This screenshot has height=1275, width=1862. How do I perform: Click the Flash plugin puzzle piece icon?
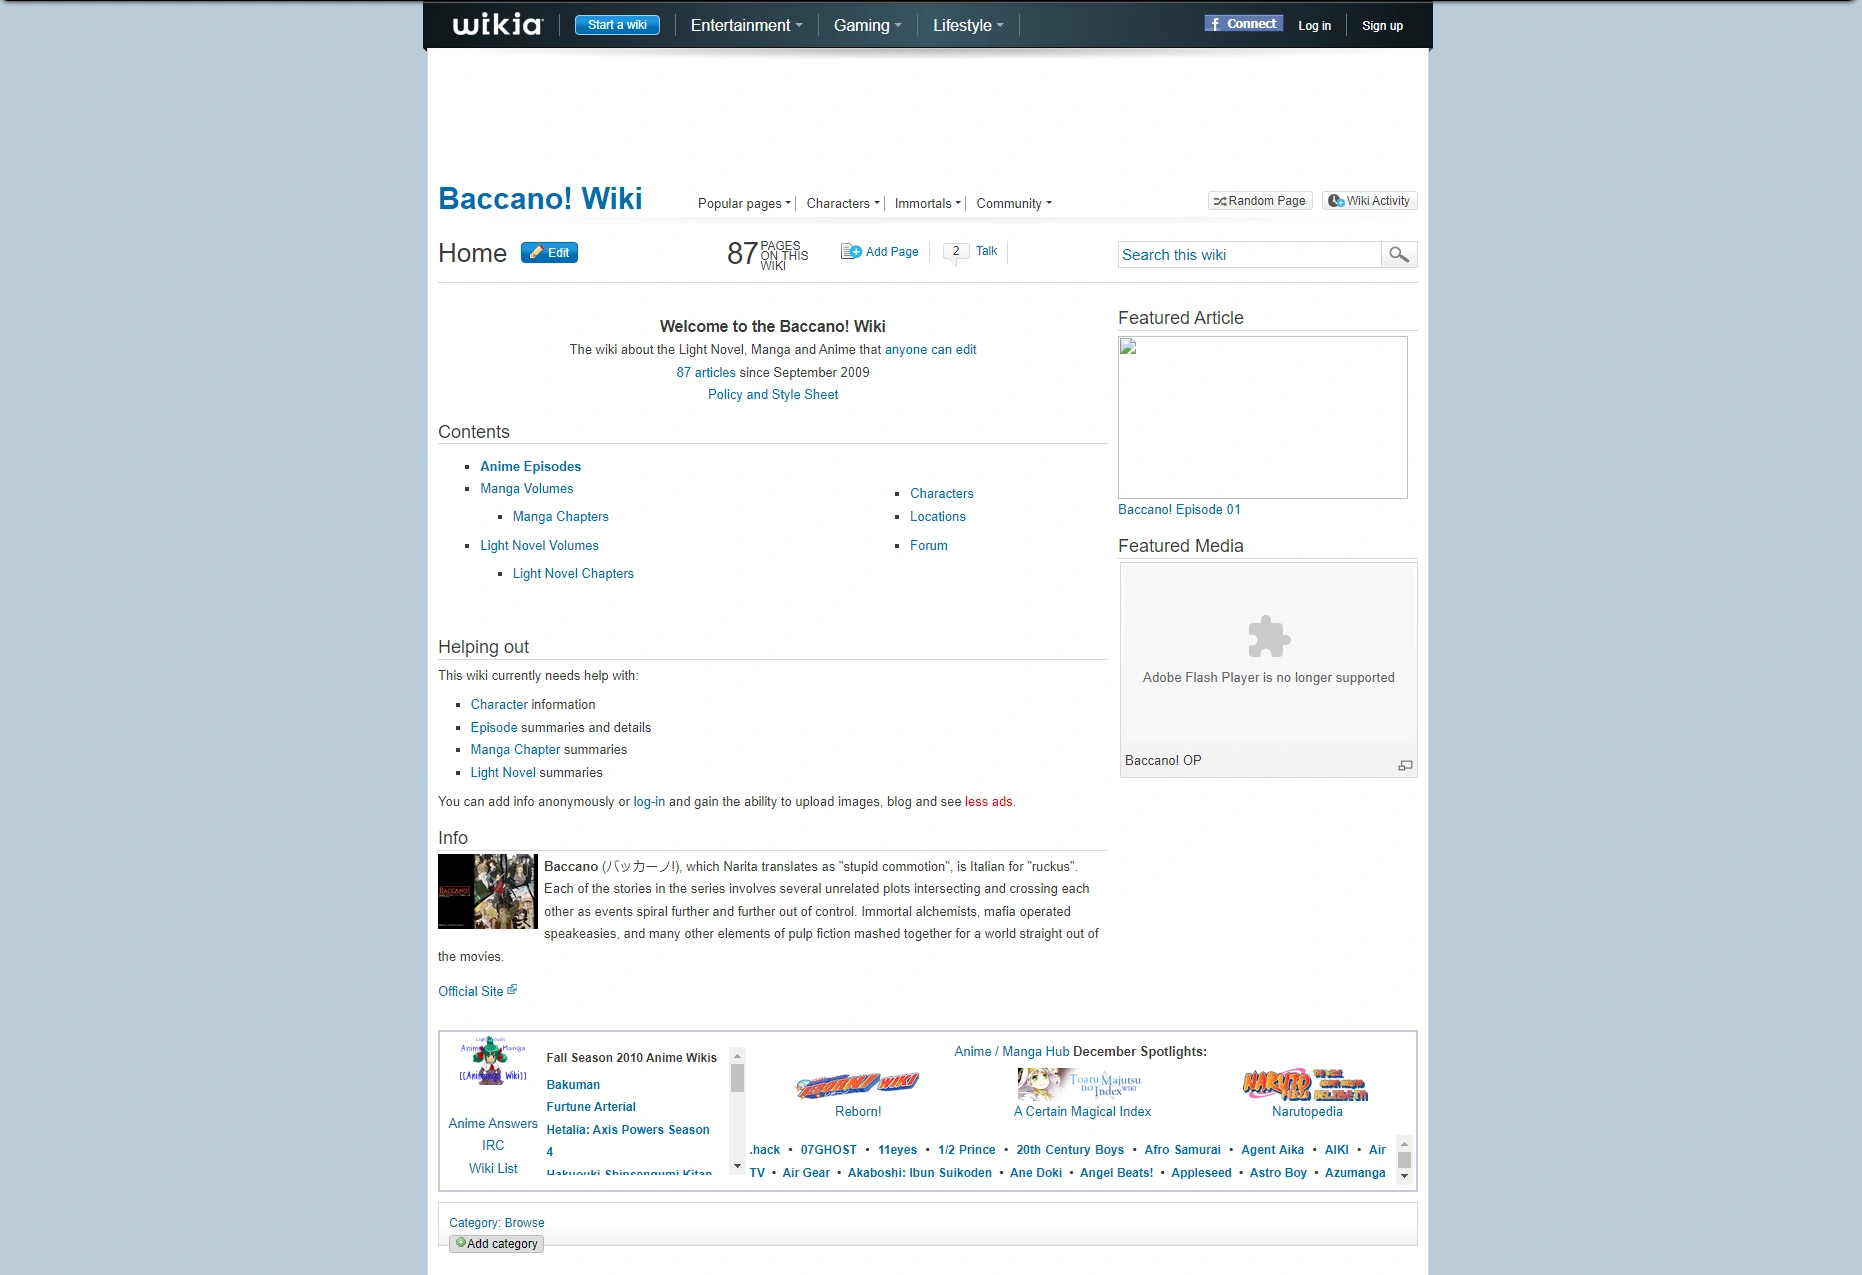(x=1269, y=636)
